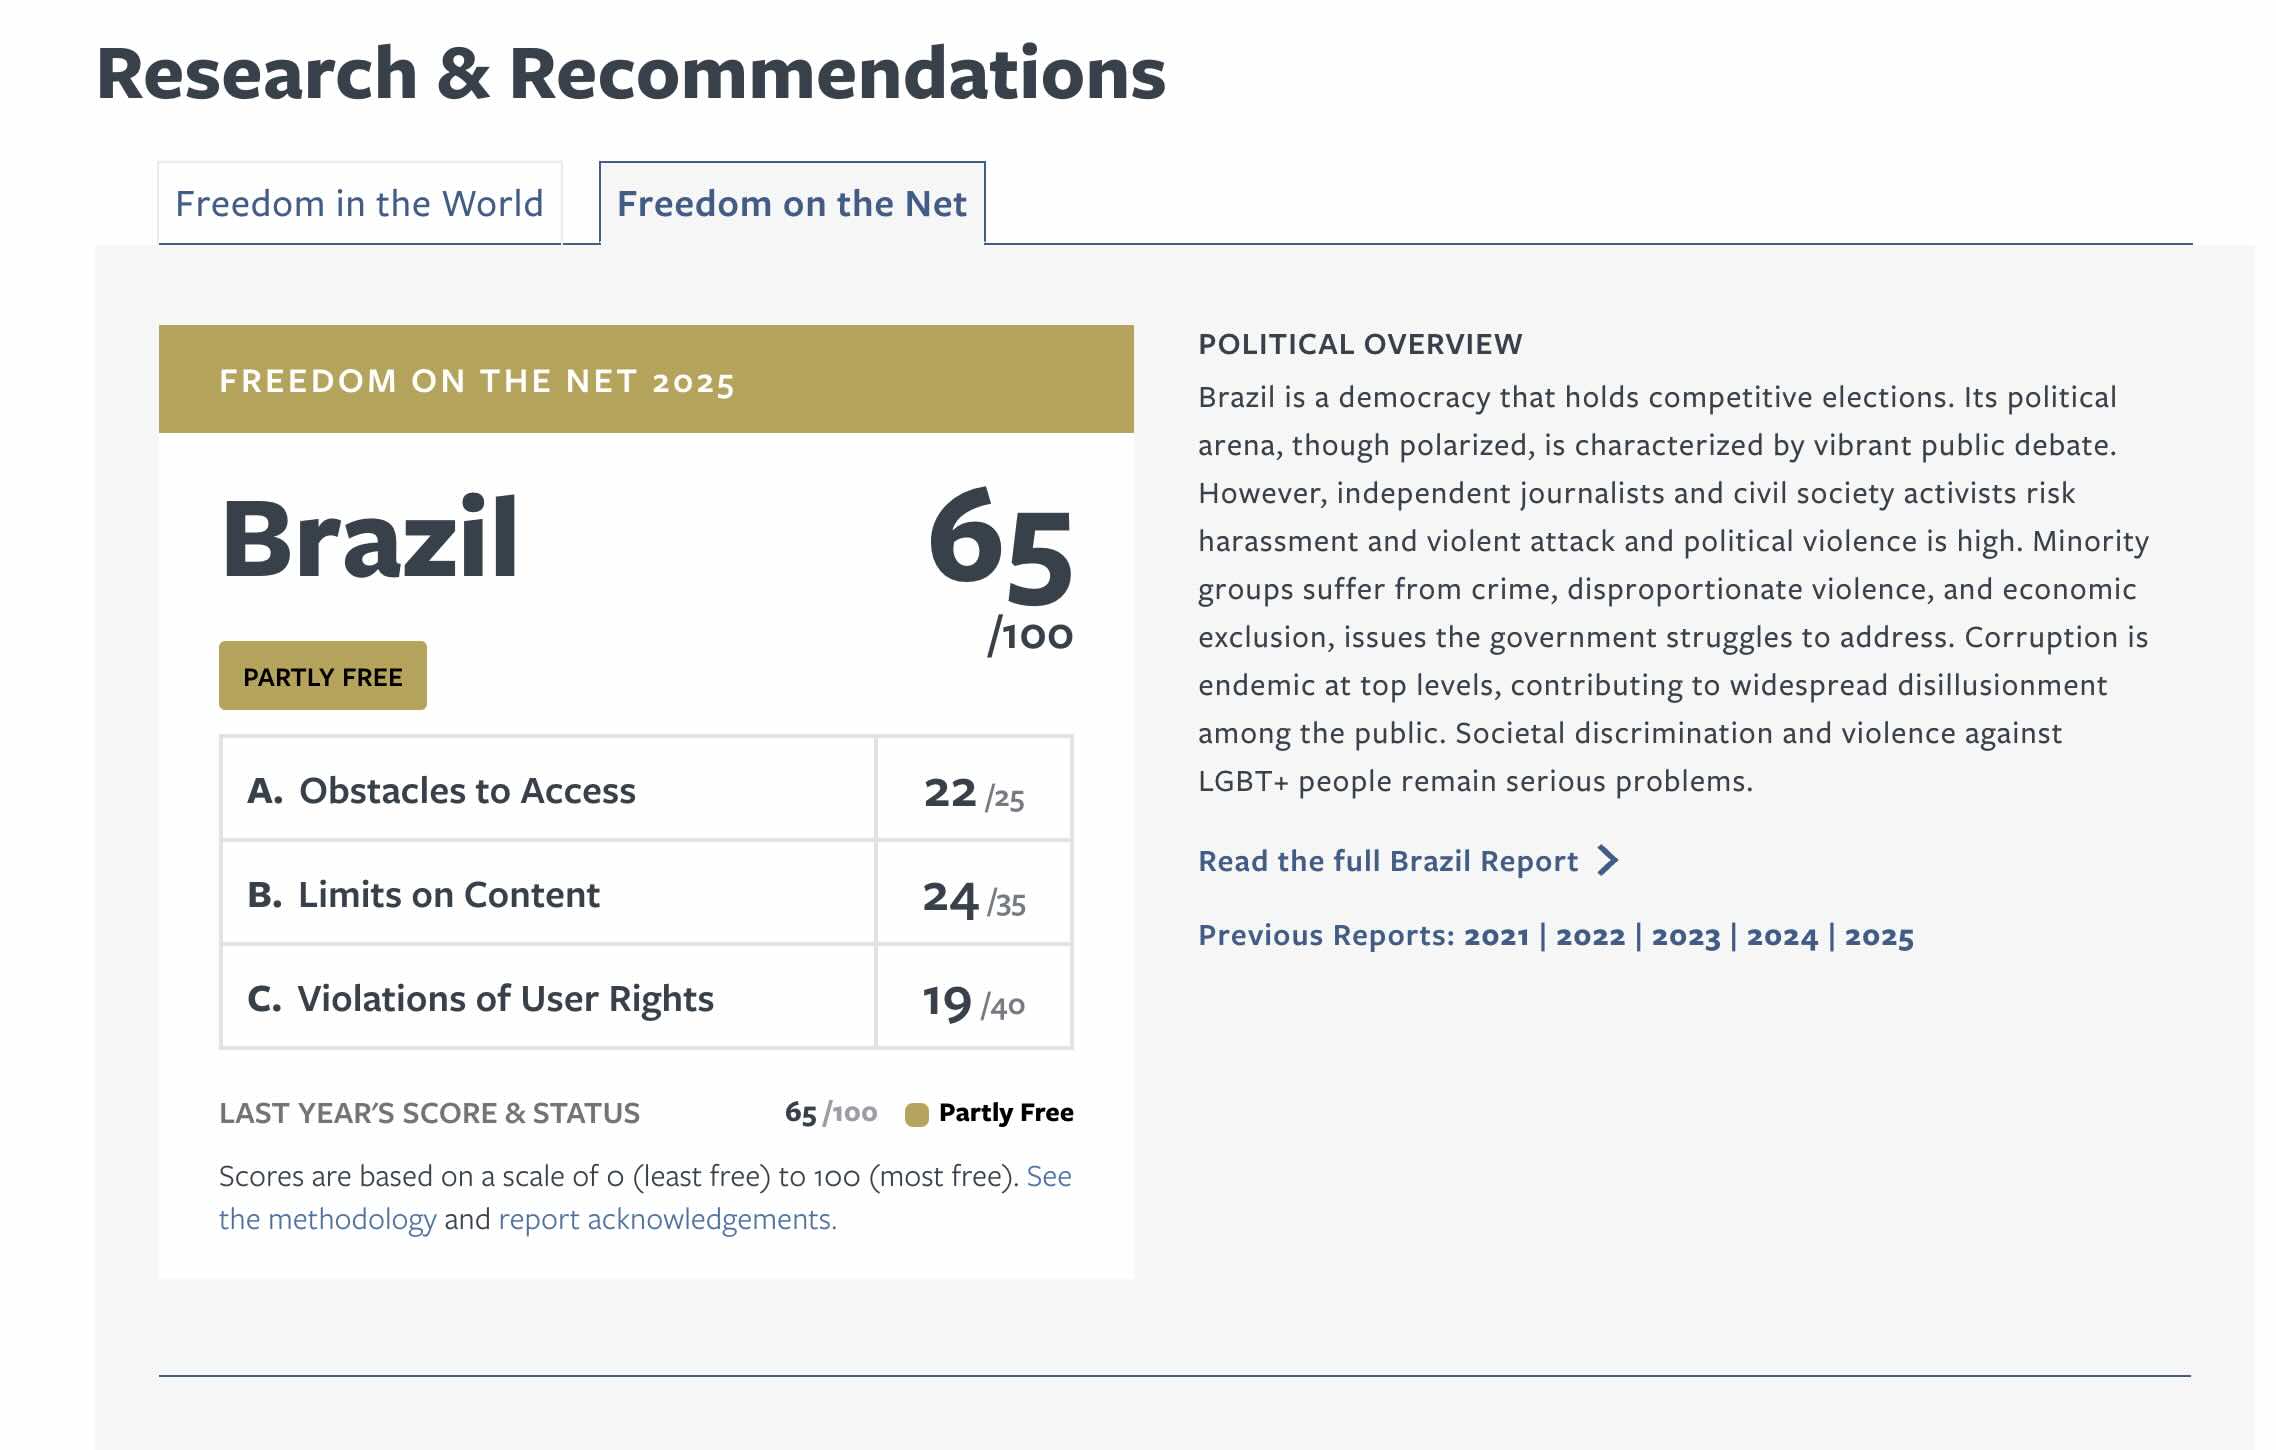Open the 2021 previous report
Image resolution: width=2276 pixels, height=1450 pixels.
click(1496, 936)
